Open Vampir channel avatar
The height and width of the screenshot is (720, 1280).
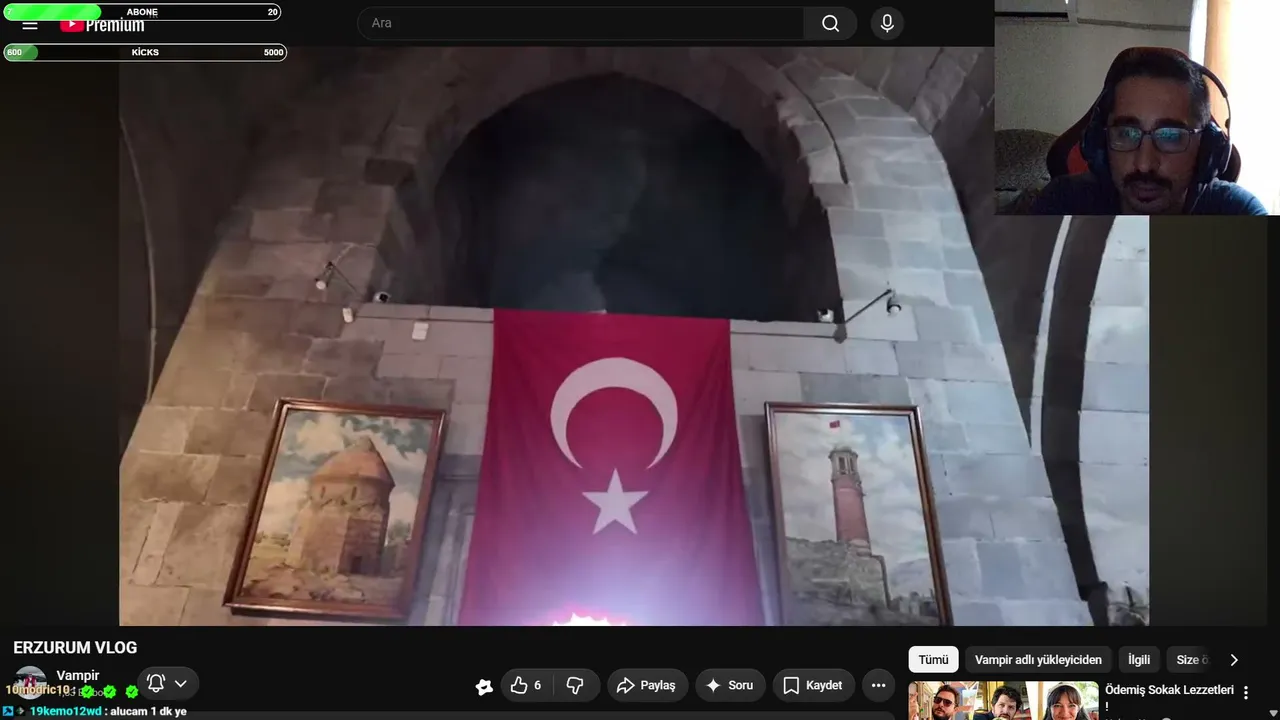point(30,684)
